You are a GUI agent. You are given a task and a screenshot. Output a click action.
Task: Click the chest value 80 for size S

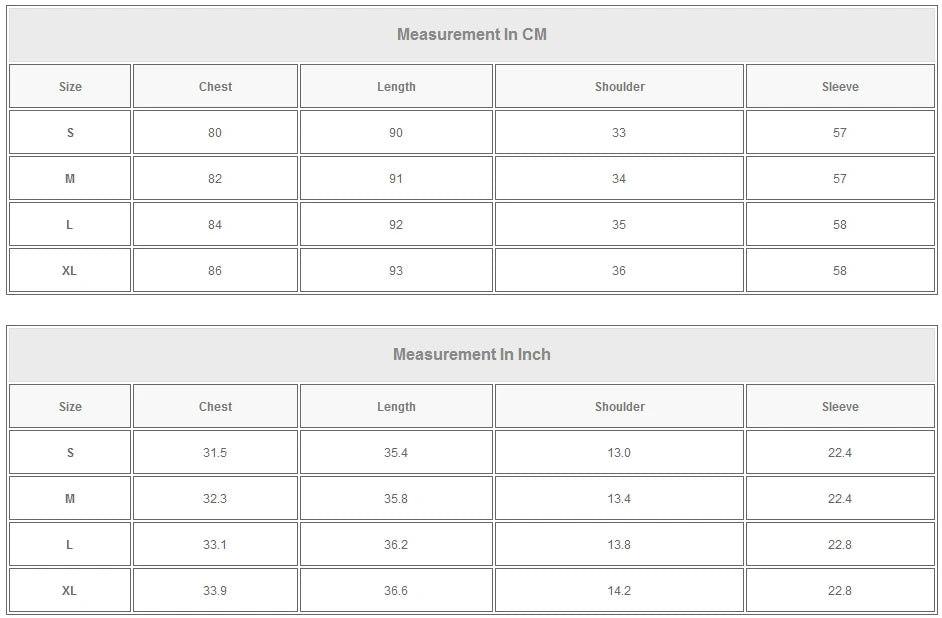point(215,133)
